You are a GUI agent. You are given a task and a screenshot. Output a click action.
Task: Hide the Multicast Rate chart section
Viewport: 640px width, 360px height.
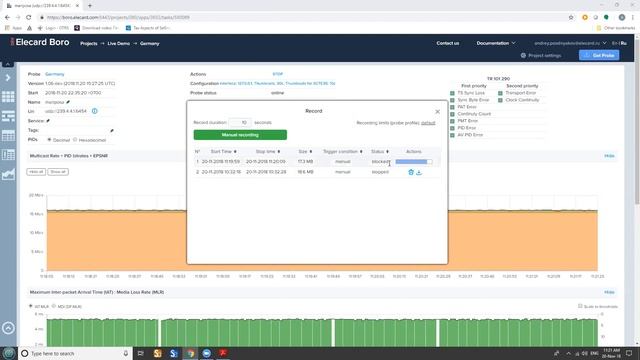609,156
